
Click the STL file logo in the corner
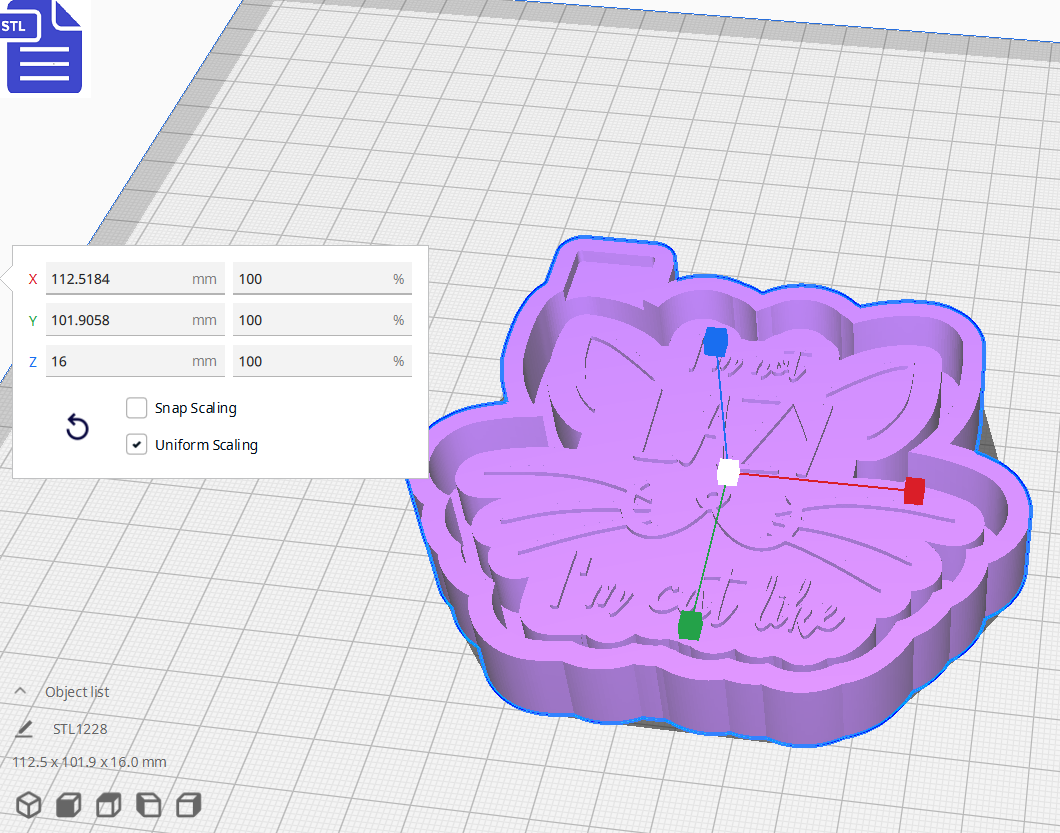[x=44, y=47]
